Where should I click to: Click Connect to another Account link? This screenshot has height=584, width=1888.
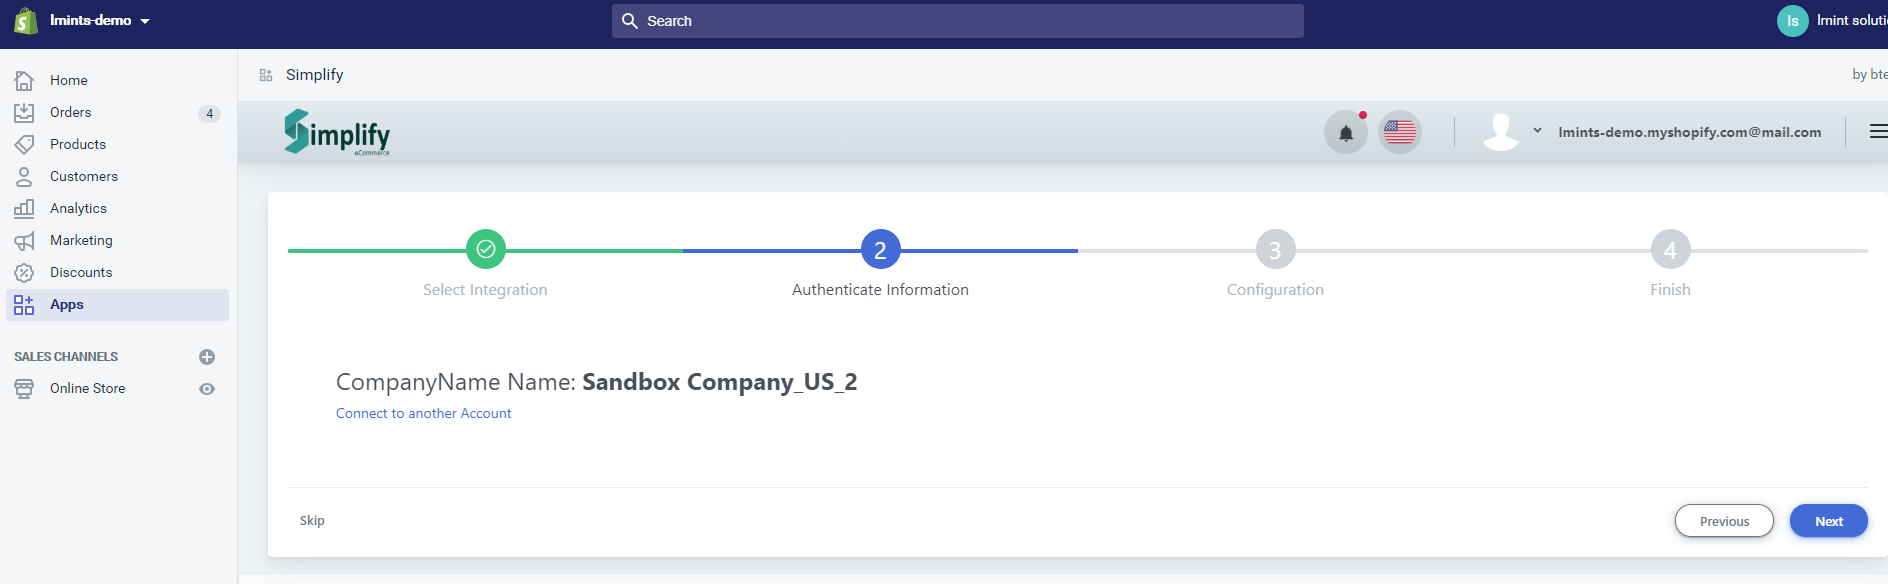423,413
